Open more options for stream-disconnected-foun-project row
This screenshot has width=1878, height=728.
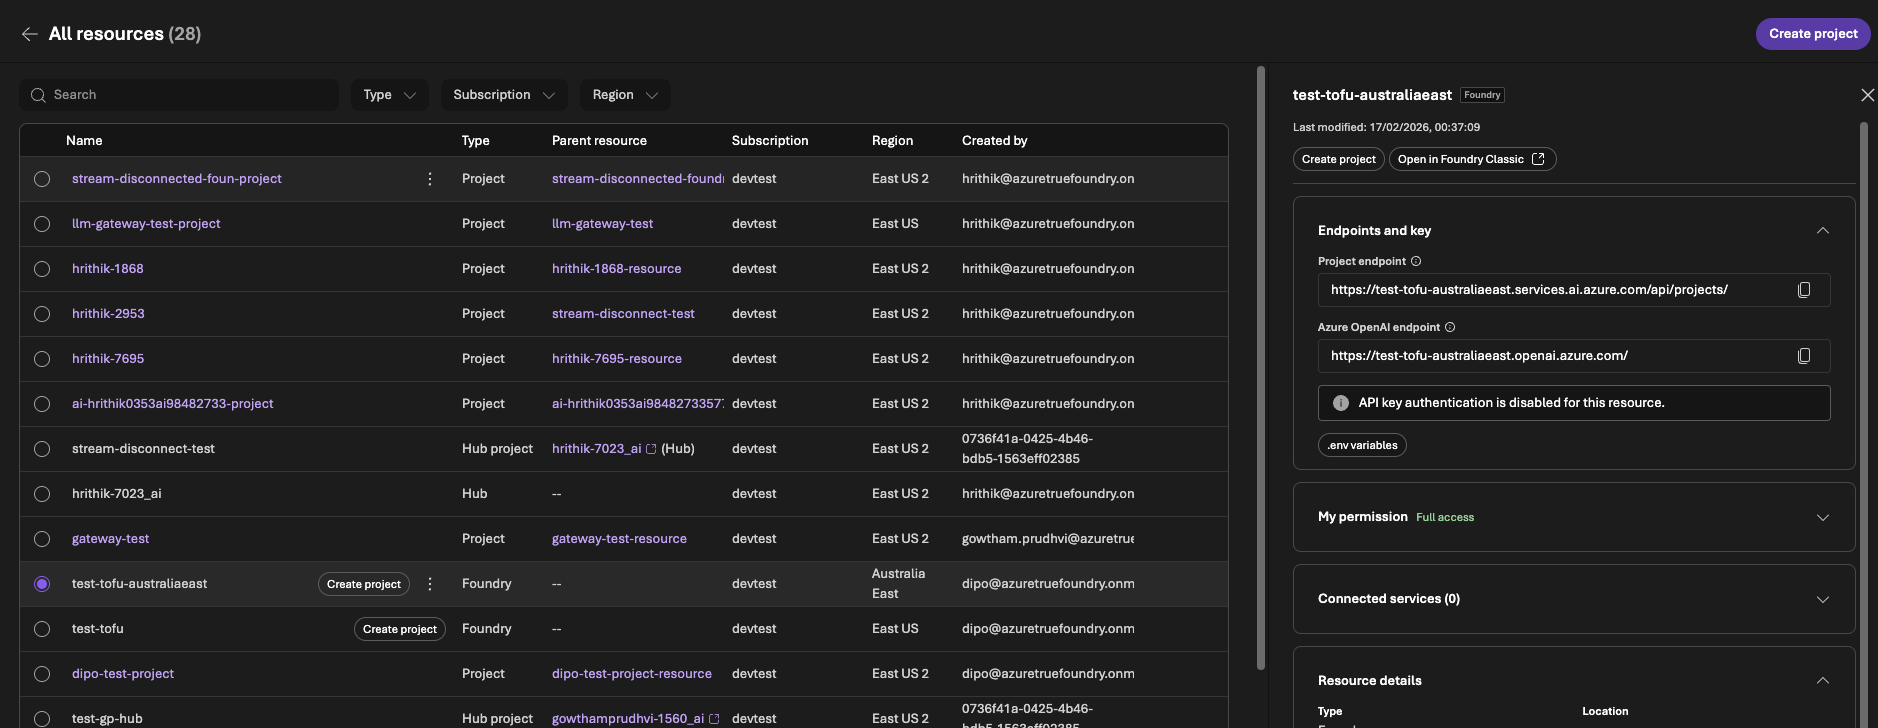tap(430, 179)
